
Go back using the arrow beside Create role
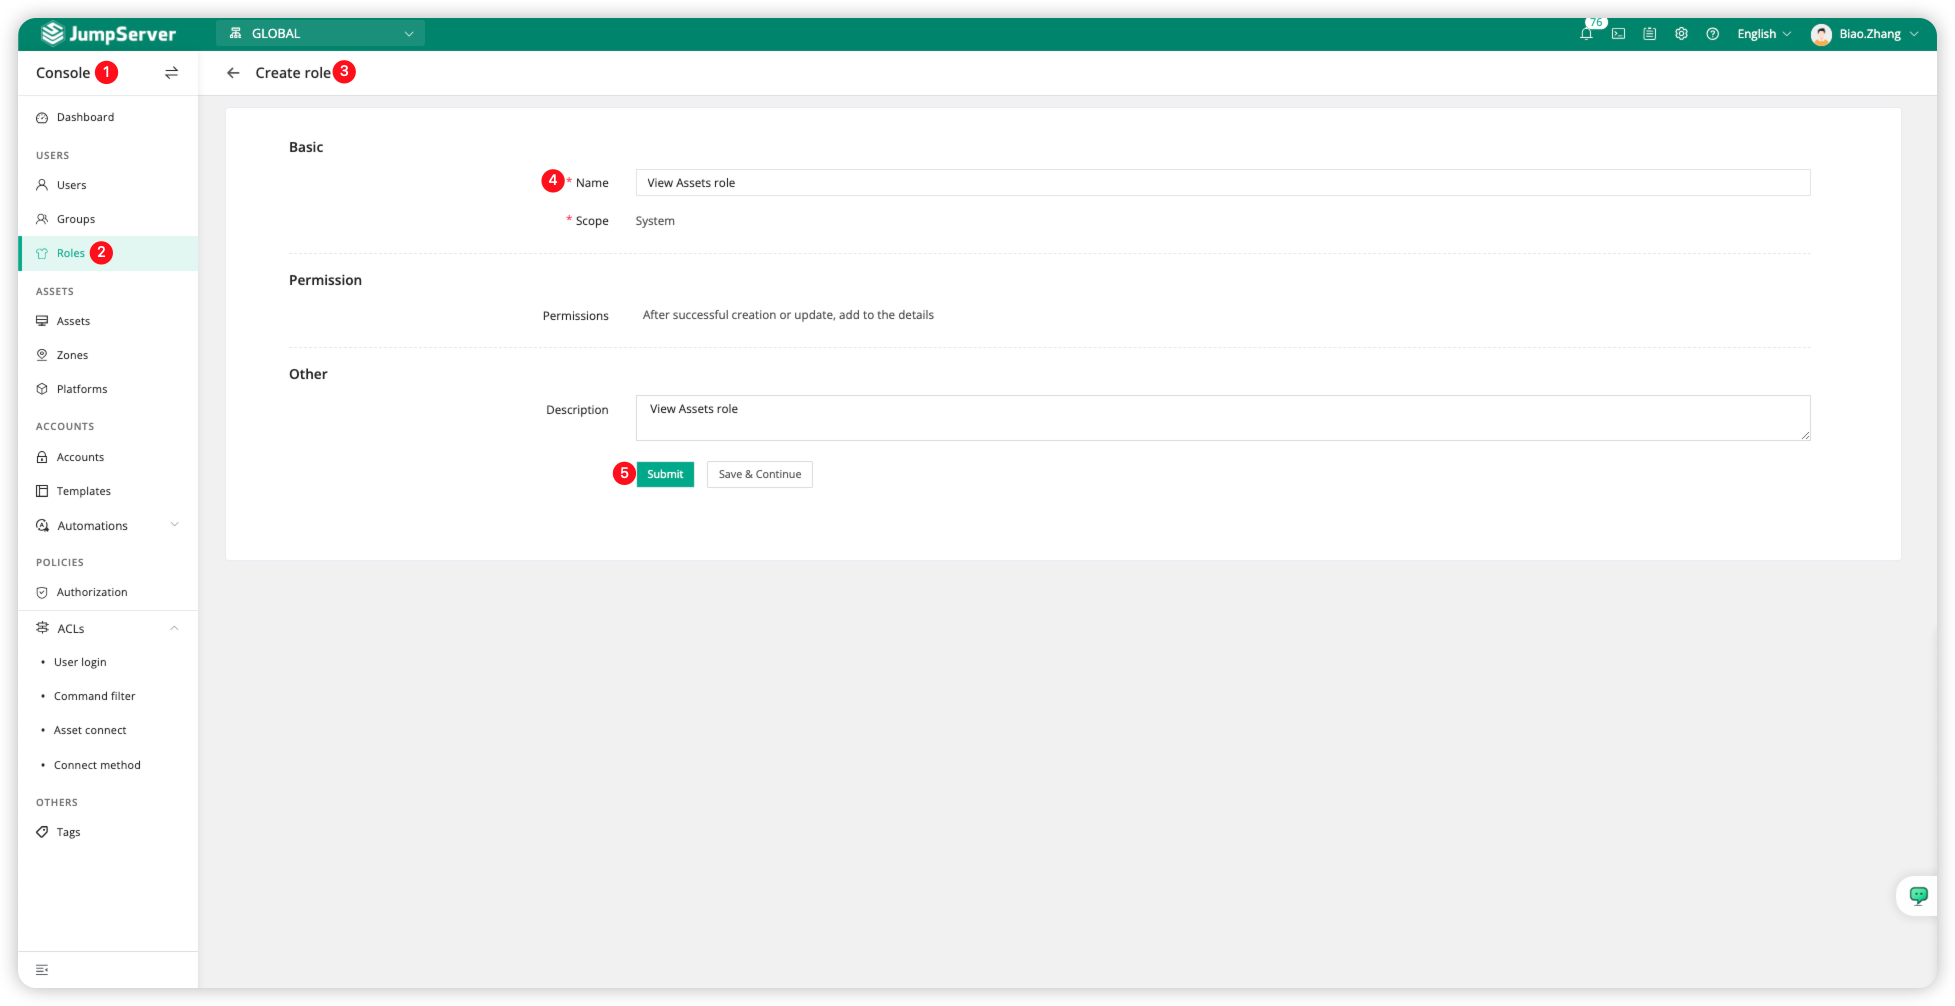coord(233,73)
